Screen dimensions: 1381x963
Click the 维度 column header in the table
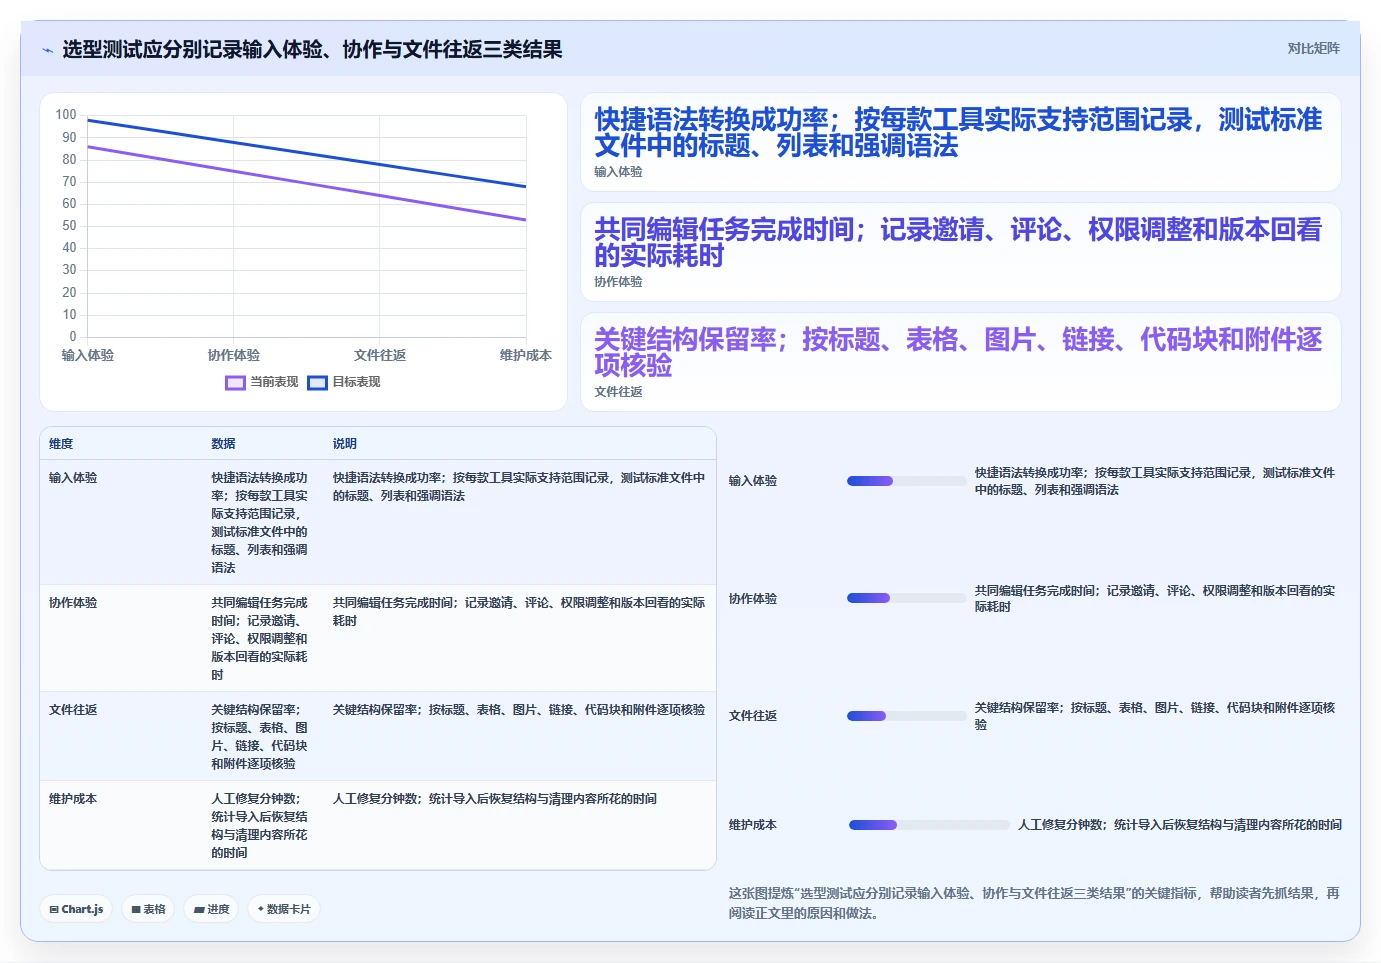coord(61,444)
